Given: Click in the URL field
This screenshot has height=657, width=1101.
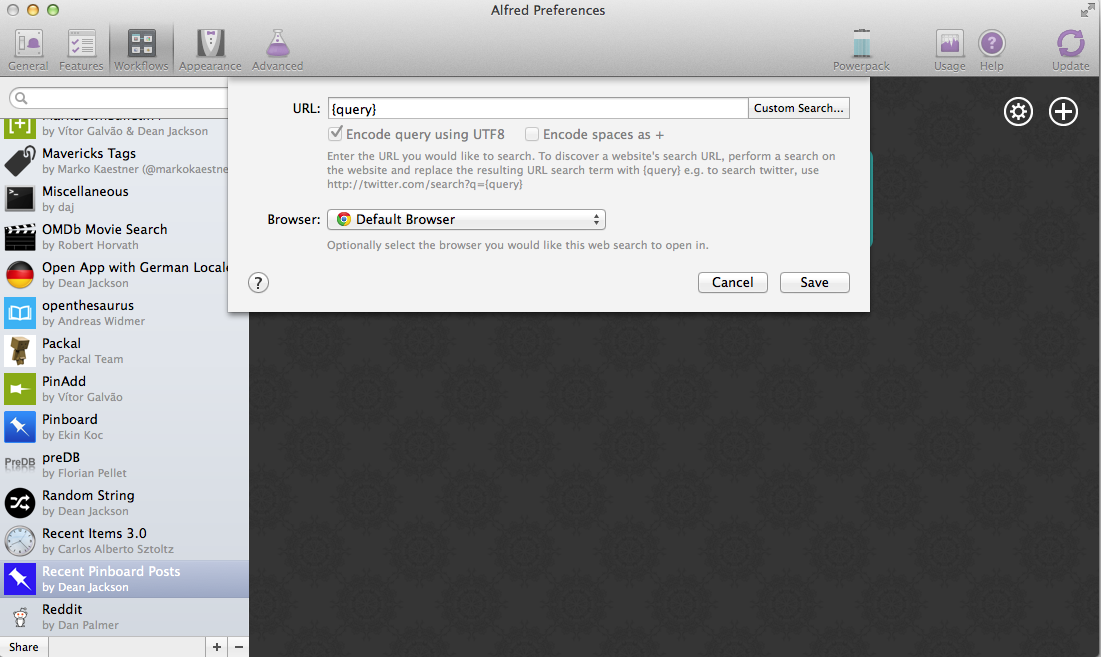Looking at the screenshot, I should pyautogui.click(x=538, y=108).
